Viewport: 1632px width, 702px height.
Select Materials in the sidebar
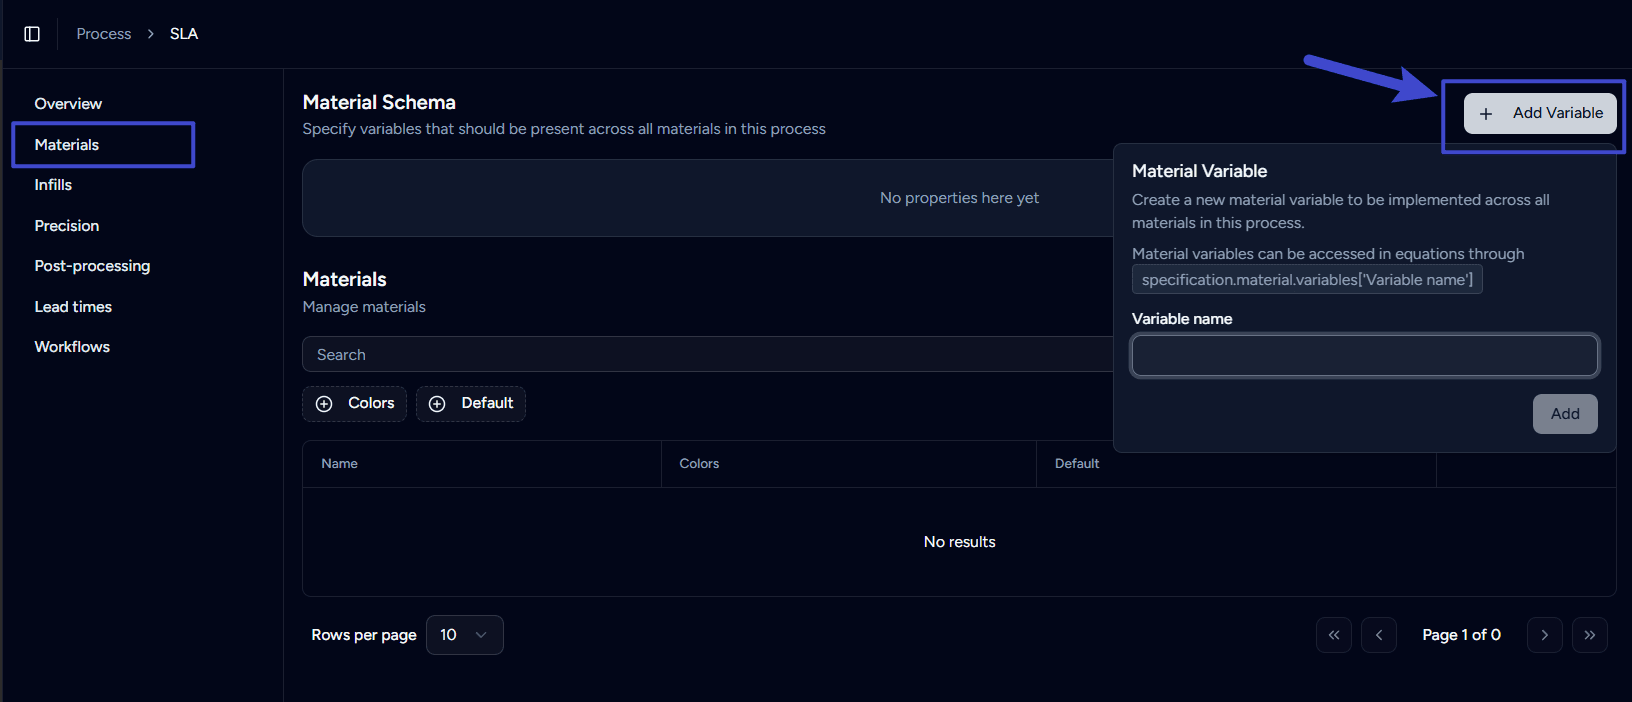(67, 145)
